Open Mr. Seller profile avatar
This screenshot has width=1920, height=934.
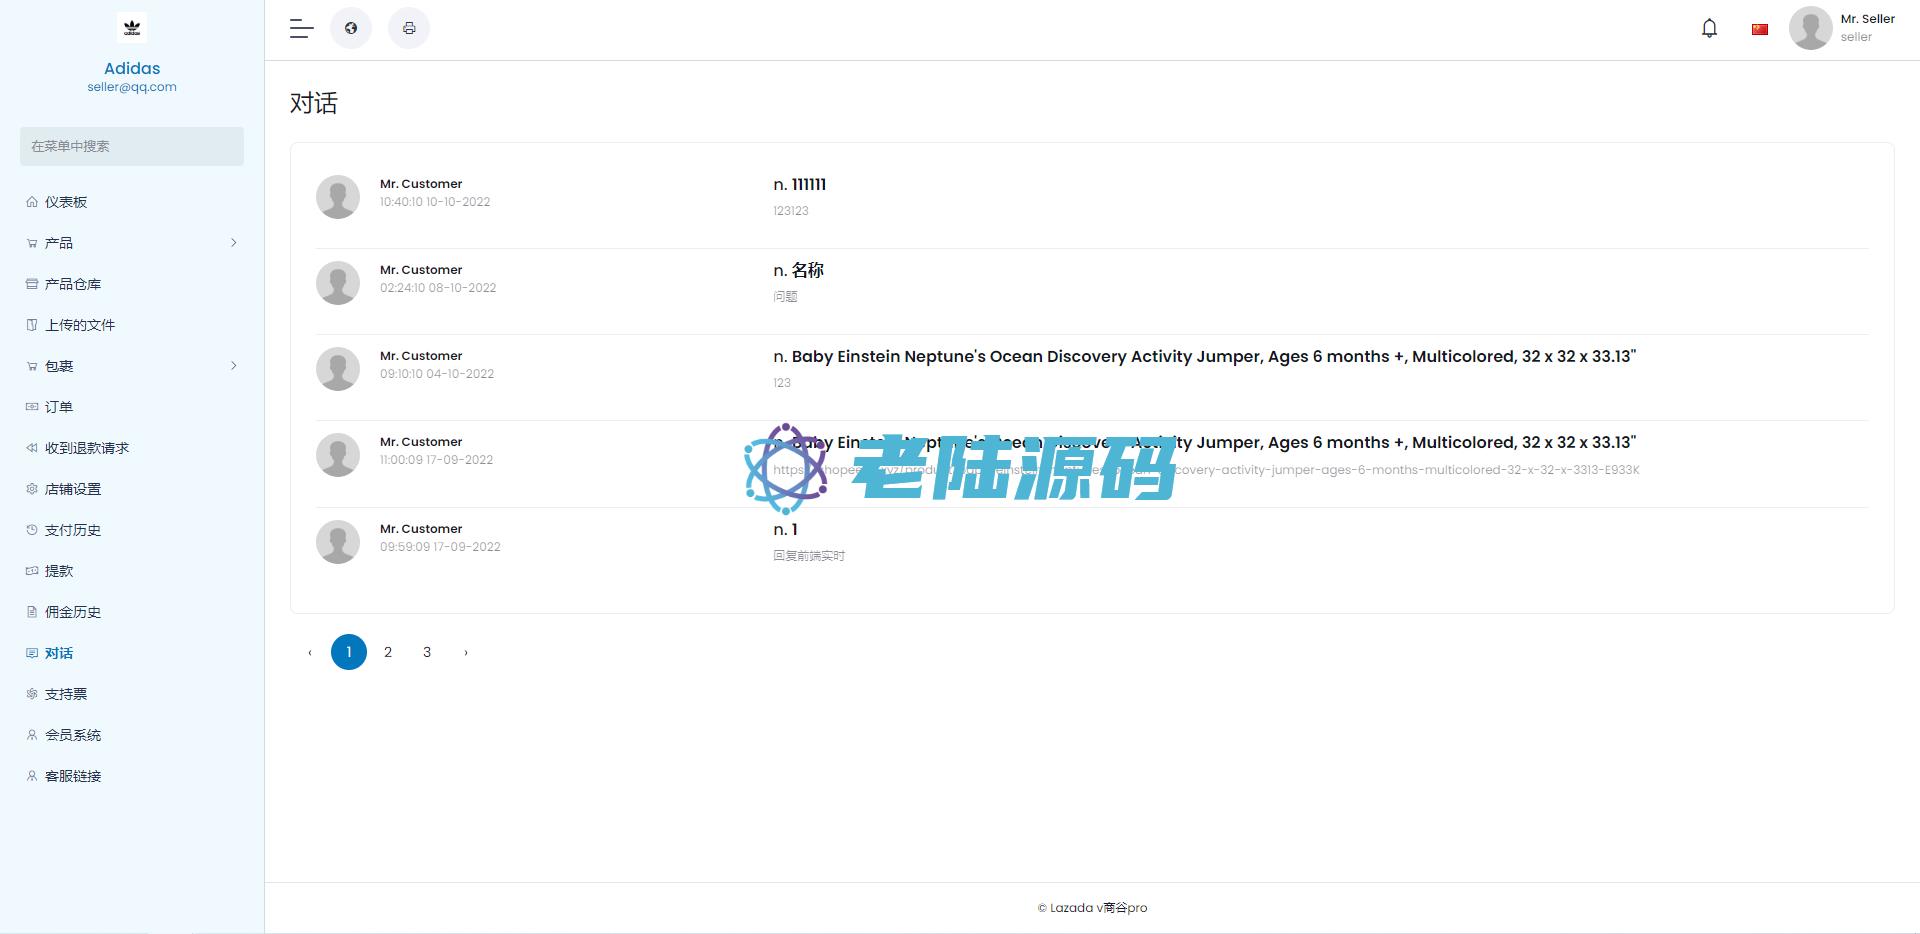1810,28
